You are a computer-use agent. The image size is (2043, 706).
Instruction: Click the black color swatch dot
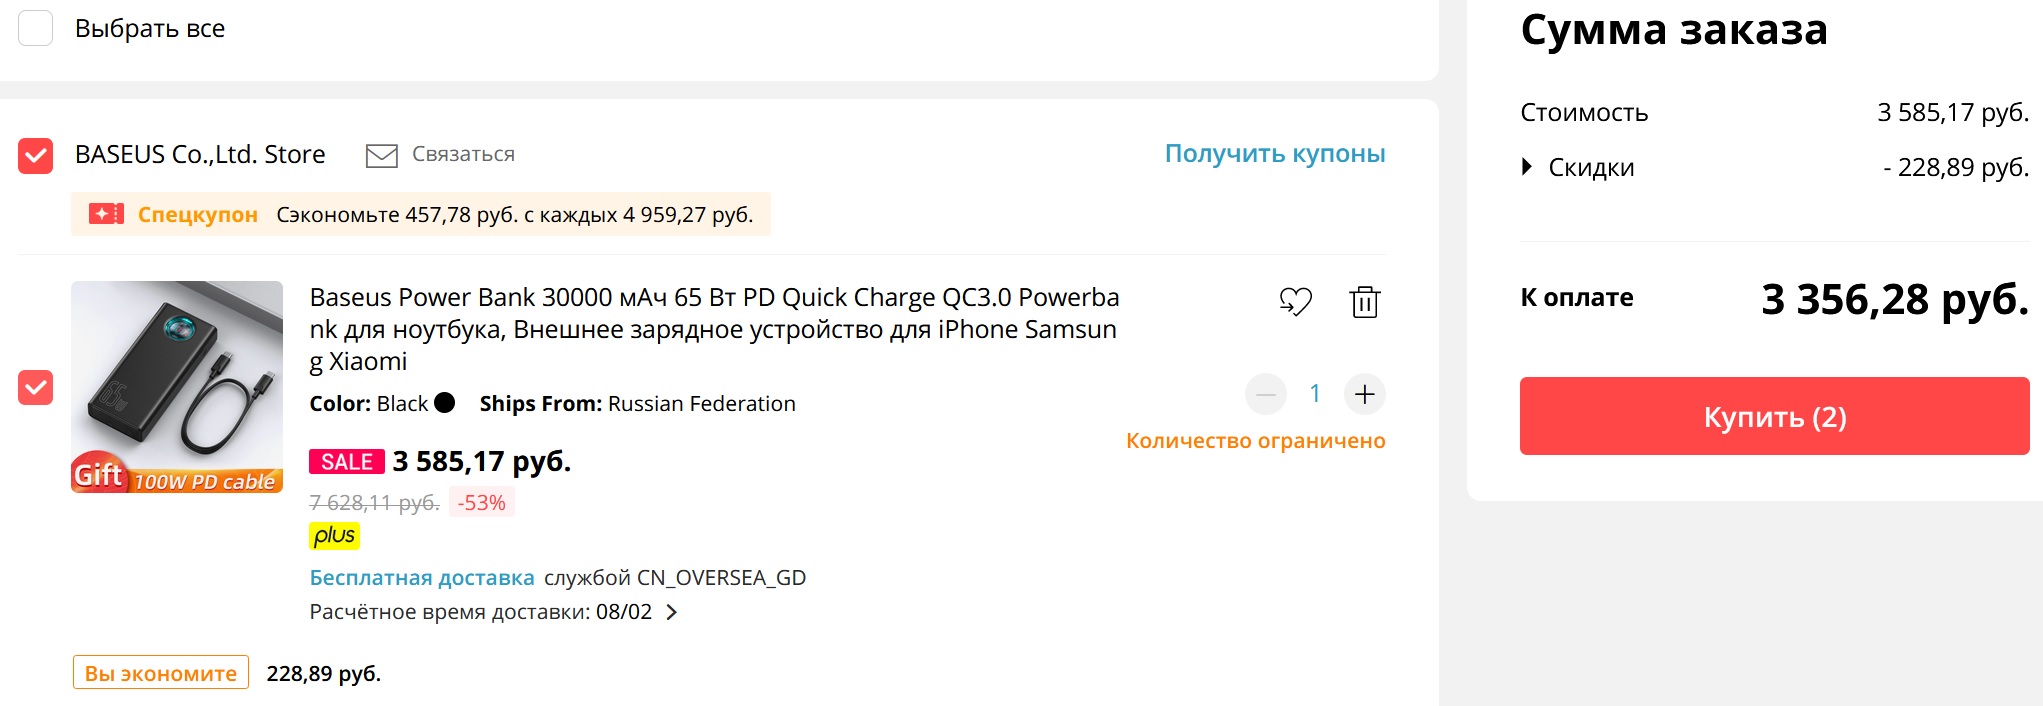[x=445, y=403]
